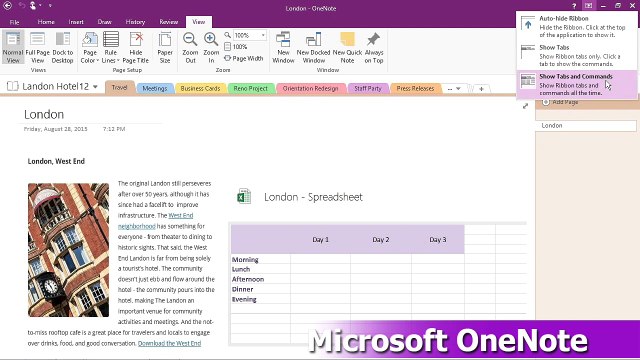
Task: Open the Travel section tab
Action: pos(119,87)
